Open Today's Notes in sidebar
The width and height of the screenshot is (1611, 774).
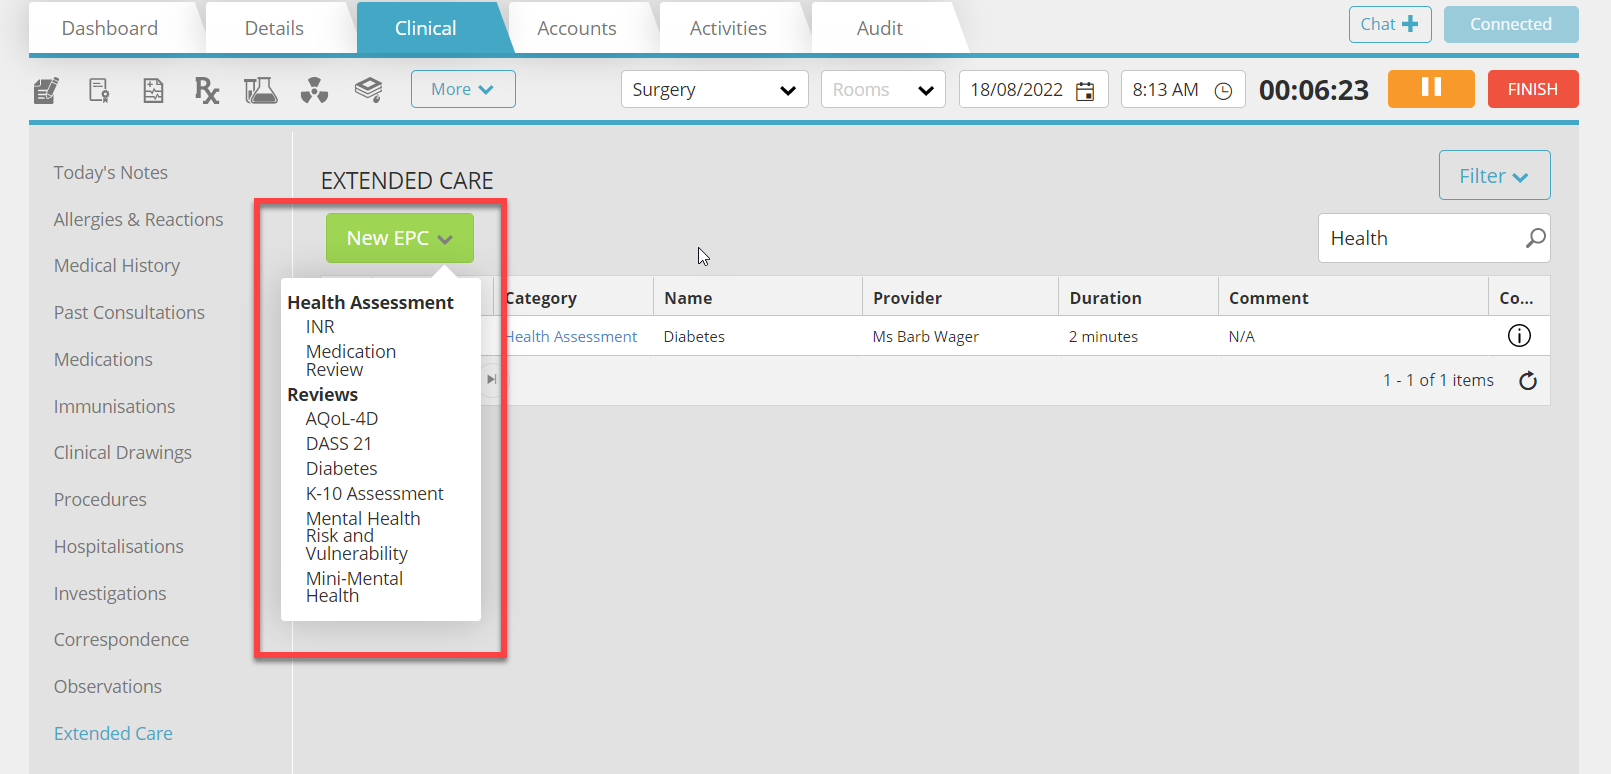pos(111,173)
